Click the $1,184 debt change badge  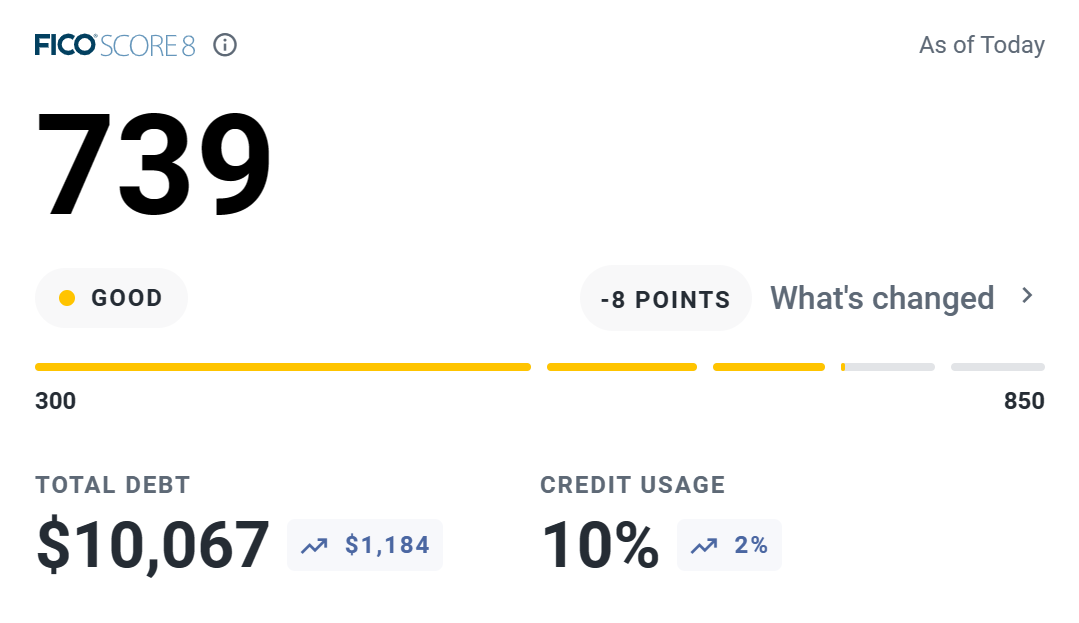click(365, 545)
